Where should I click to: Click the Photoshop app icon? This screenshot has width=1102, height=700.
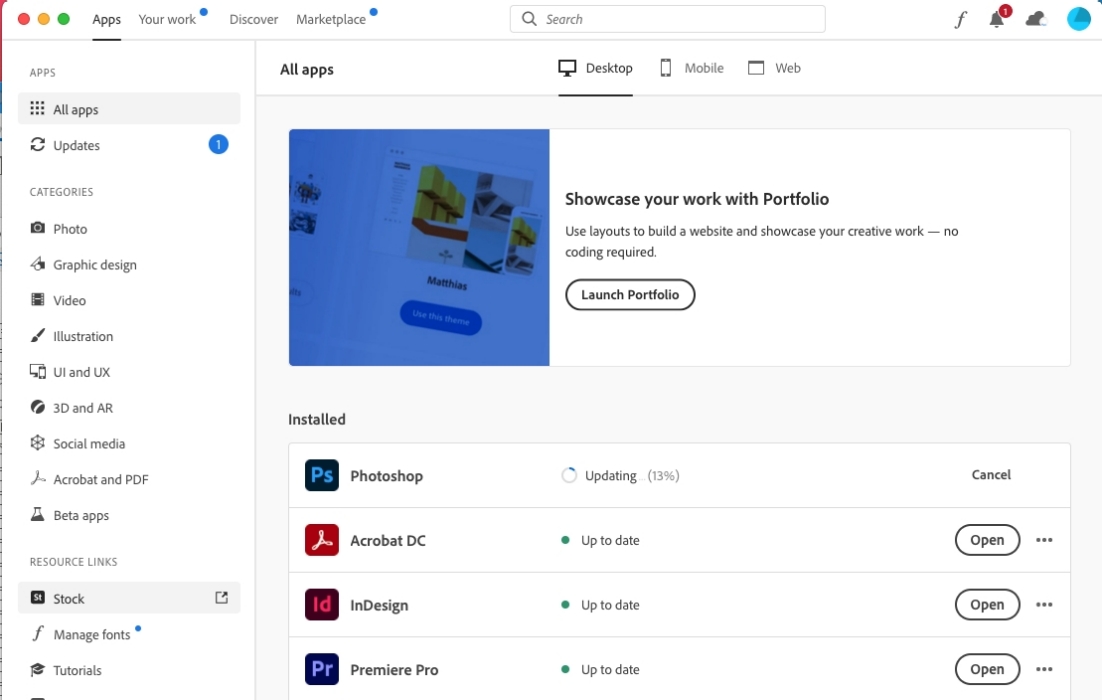coord(322,475)
